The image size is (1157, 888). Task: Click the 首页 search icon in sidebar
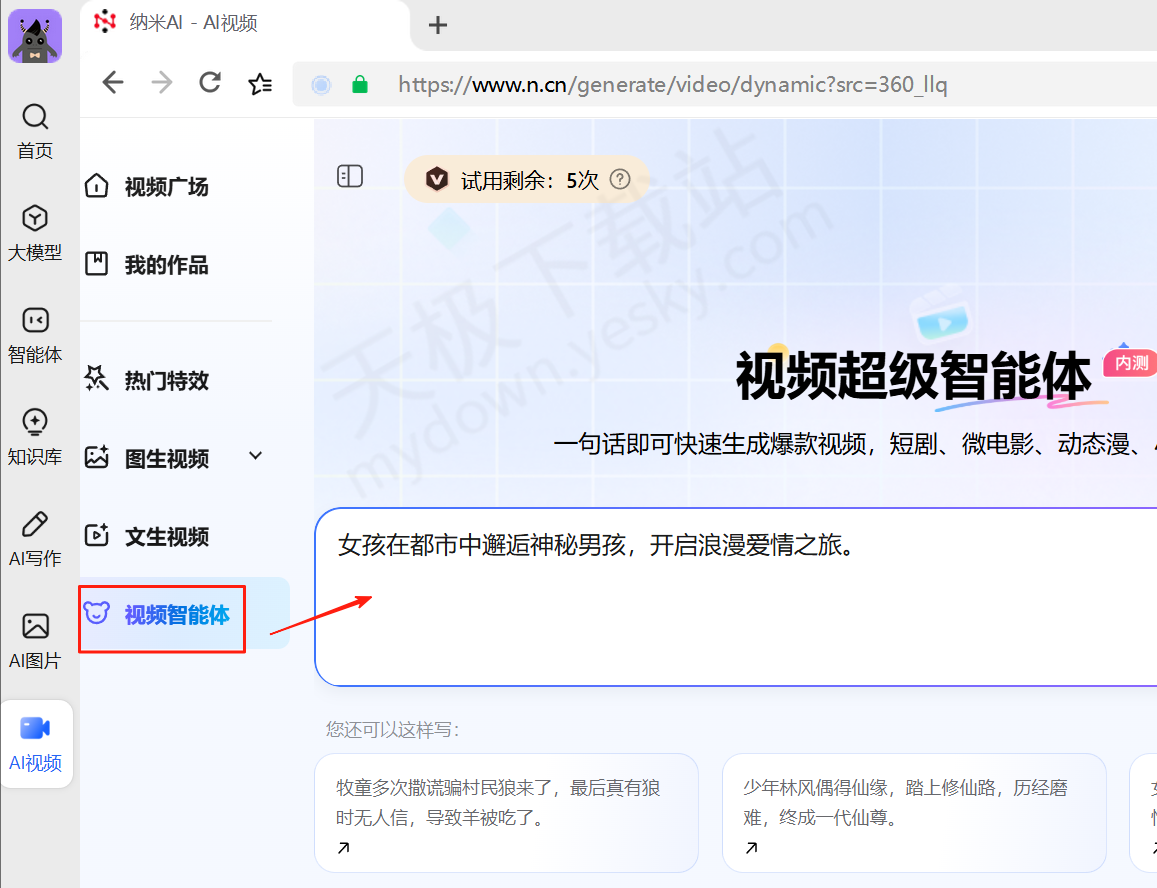pyautogui.click(x=35, y=118)
